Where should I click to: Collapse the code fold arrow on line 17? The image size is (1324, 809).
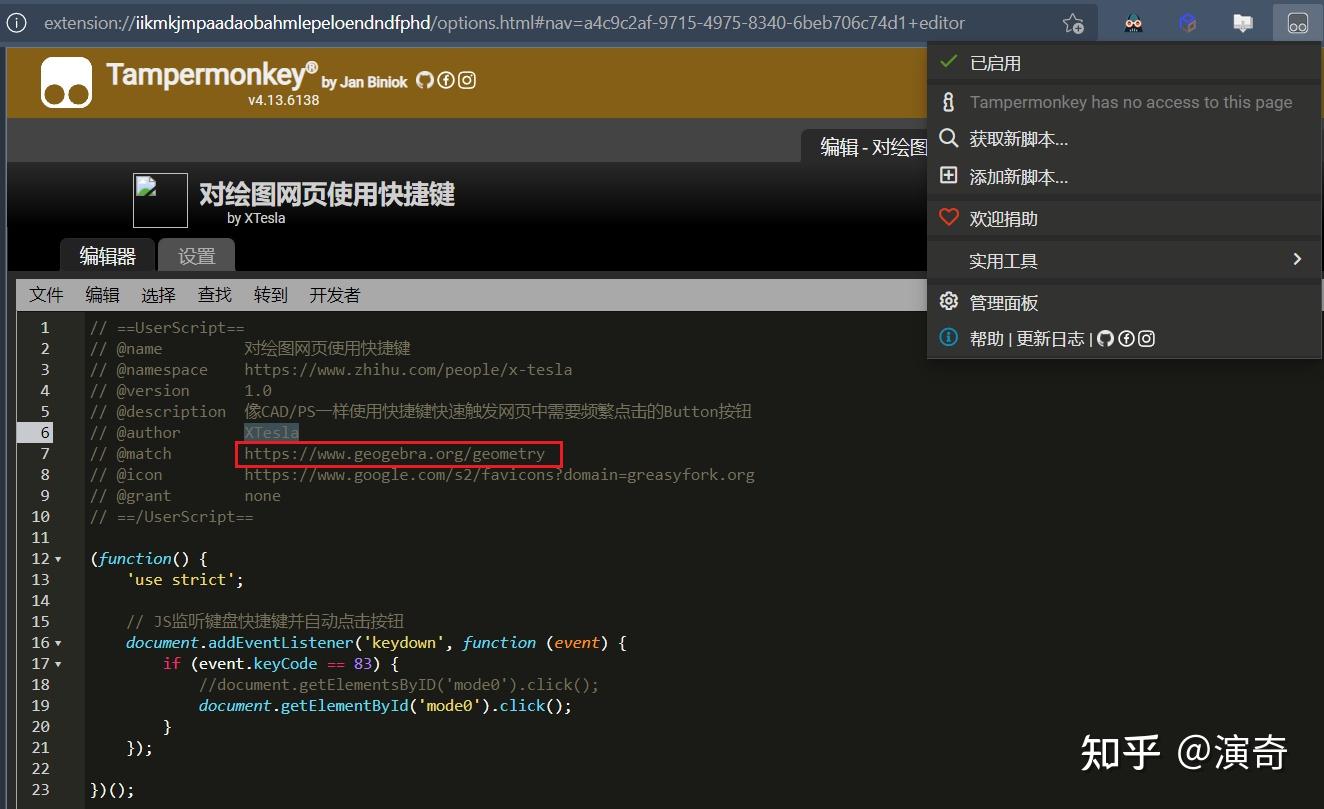pos(58,664)
